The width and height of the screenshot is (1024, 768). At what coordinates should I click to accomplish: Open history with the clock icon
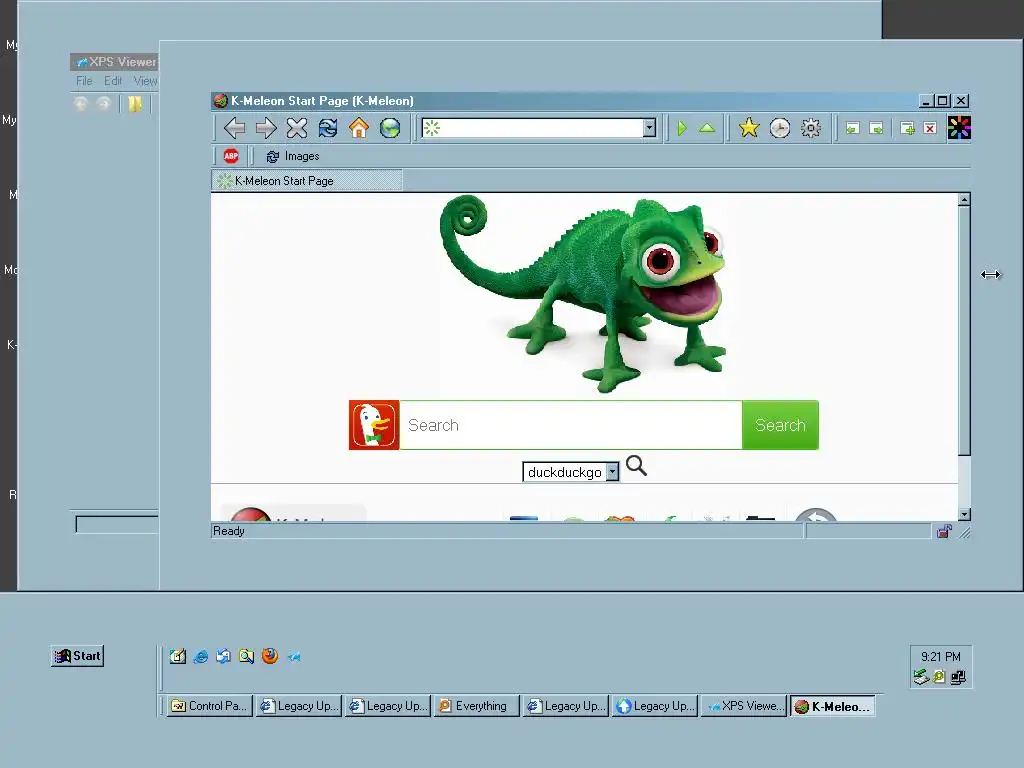coord(780,128)
